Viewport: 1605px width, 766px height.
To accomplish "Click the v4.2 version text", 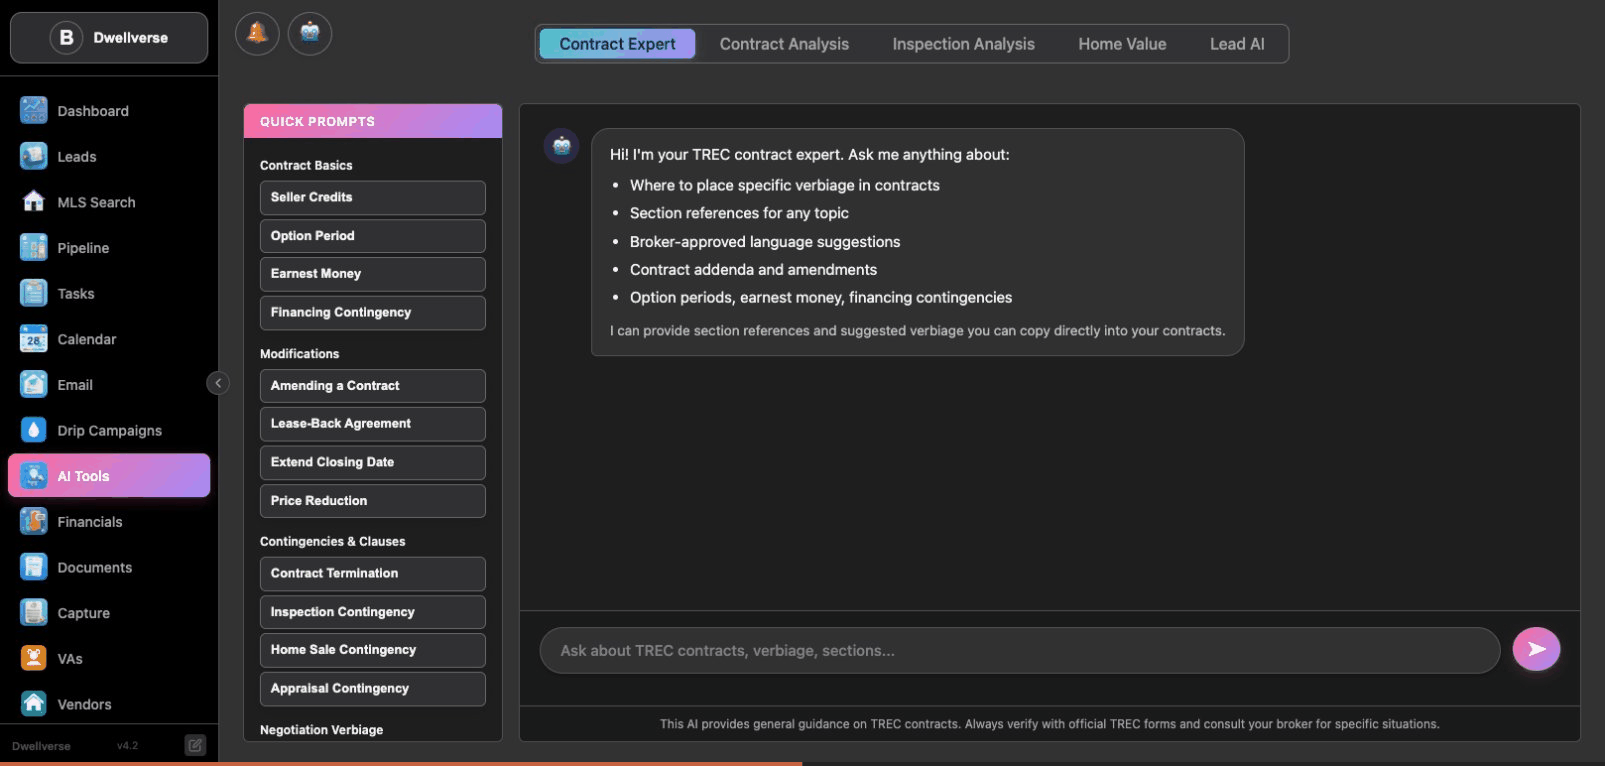I will (x=127, y=746).
